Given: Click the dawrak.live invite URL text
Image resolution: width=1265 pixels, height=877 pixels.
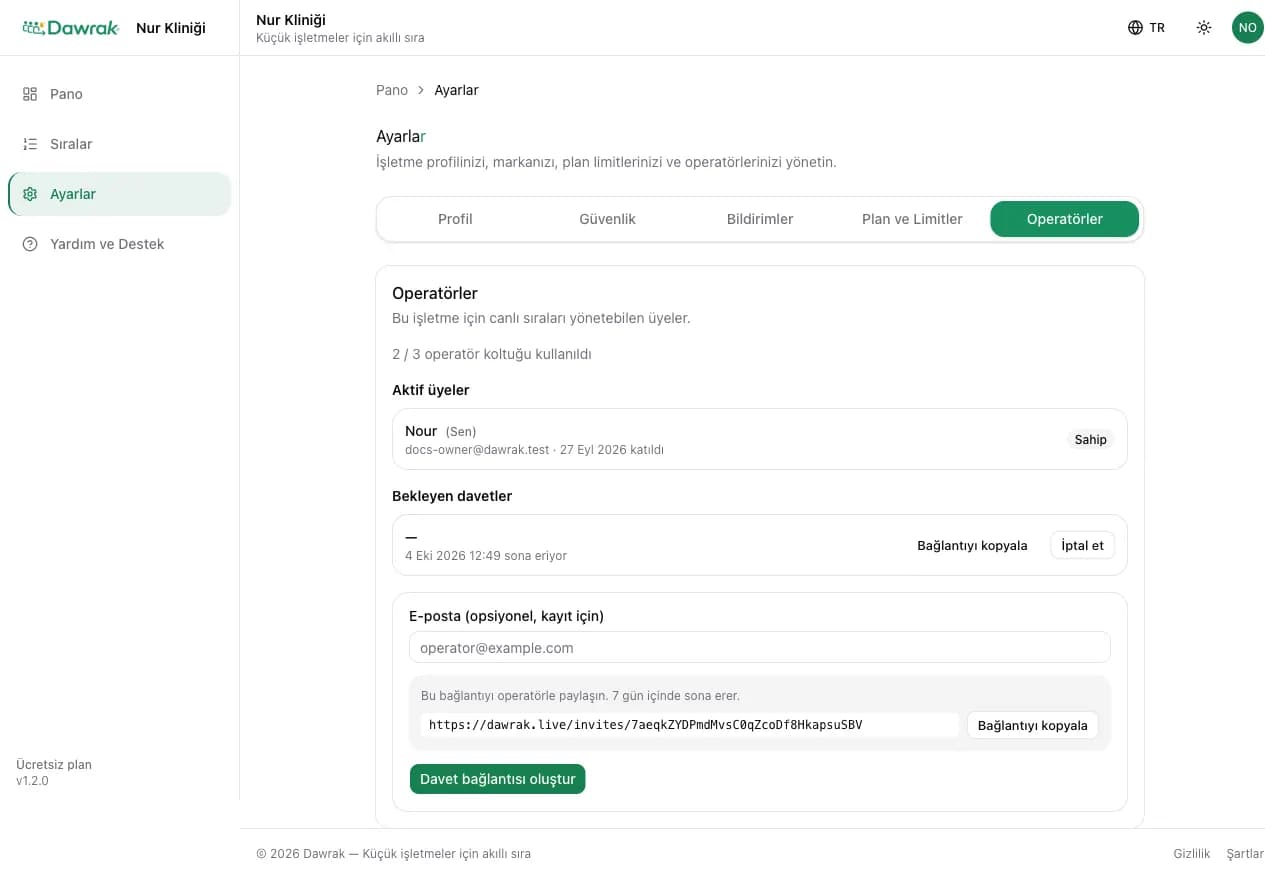Looking at the screenshot, I should (x=645, y=725).
